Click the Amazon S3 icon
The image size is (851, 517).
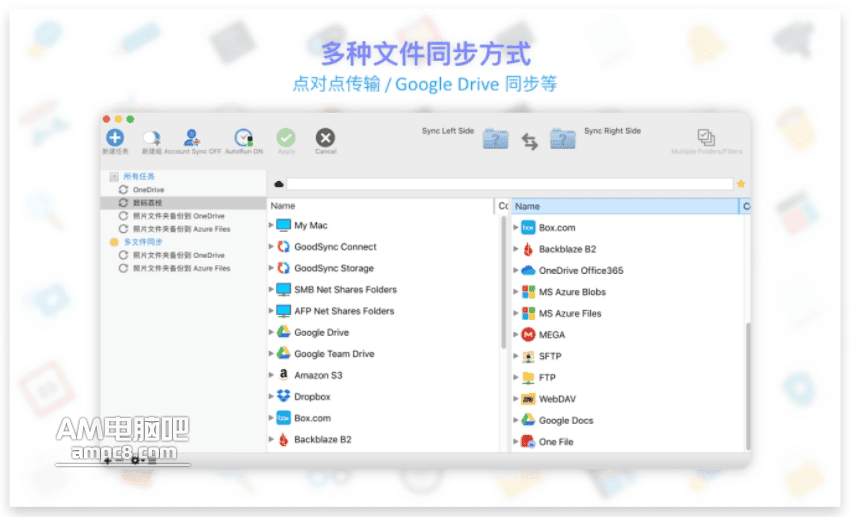[283, 375]
